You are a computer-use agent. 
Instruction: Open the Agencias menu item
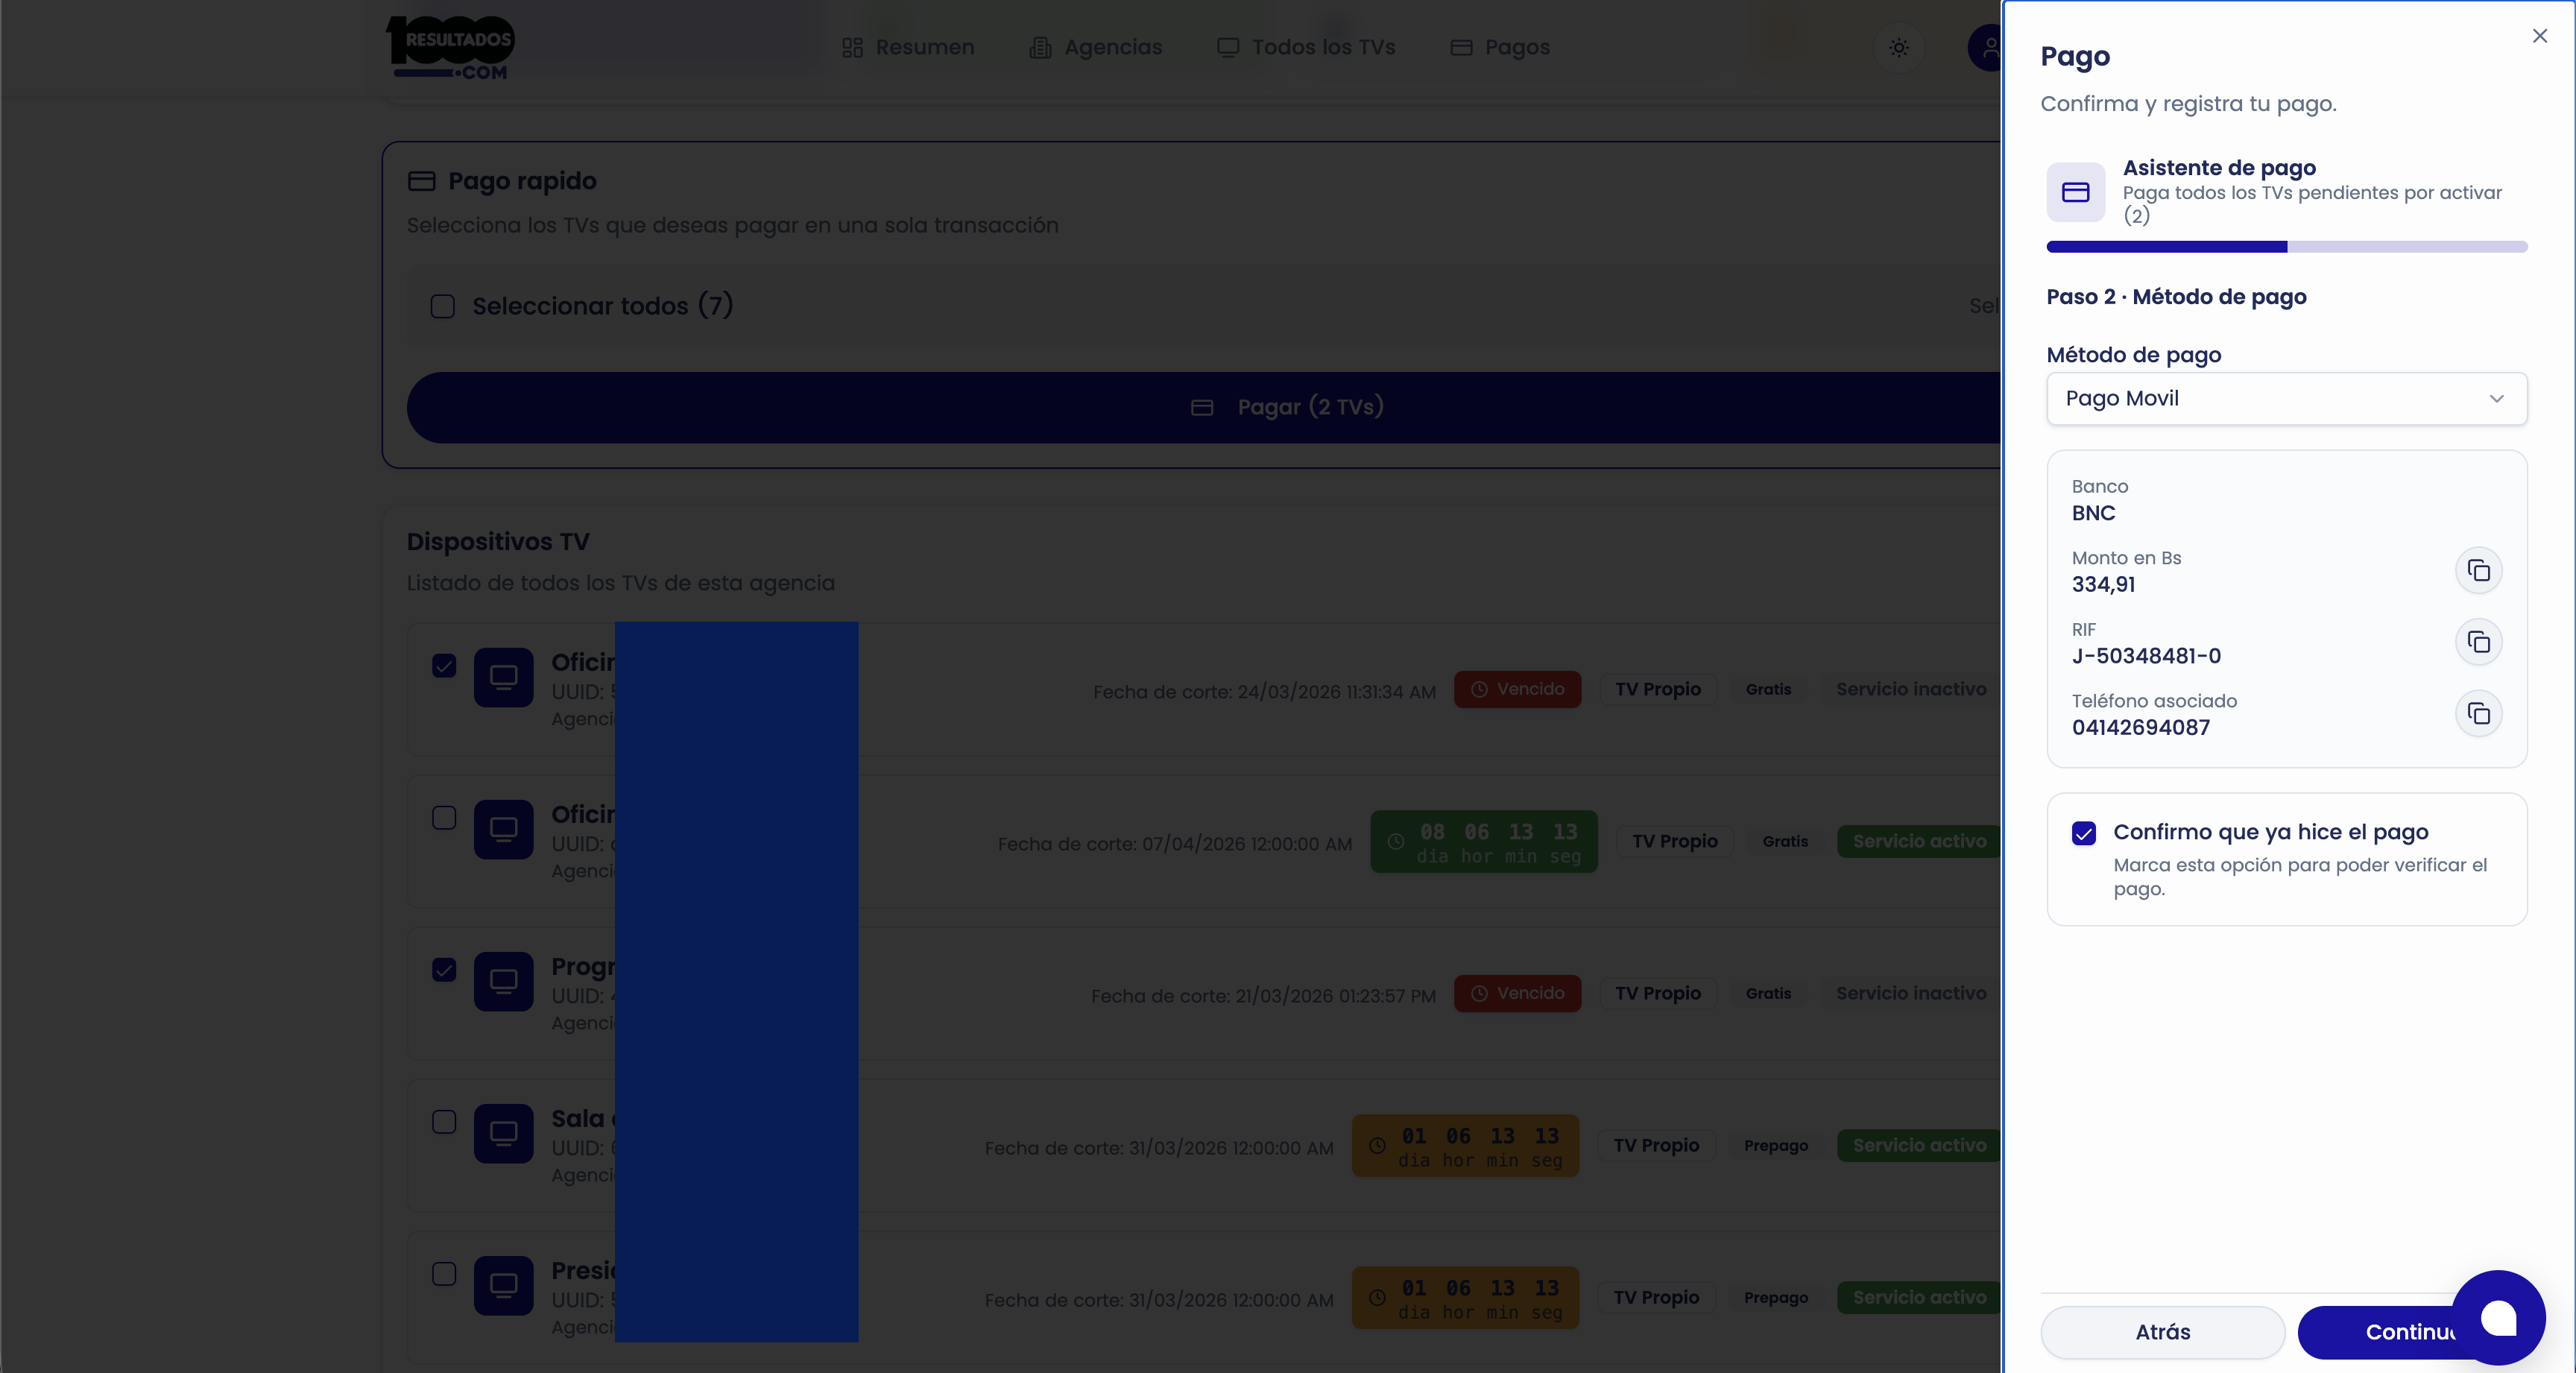(1096, 47)
